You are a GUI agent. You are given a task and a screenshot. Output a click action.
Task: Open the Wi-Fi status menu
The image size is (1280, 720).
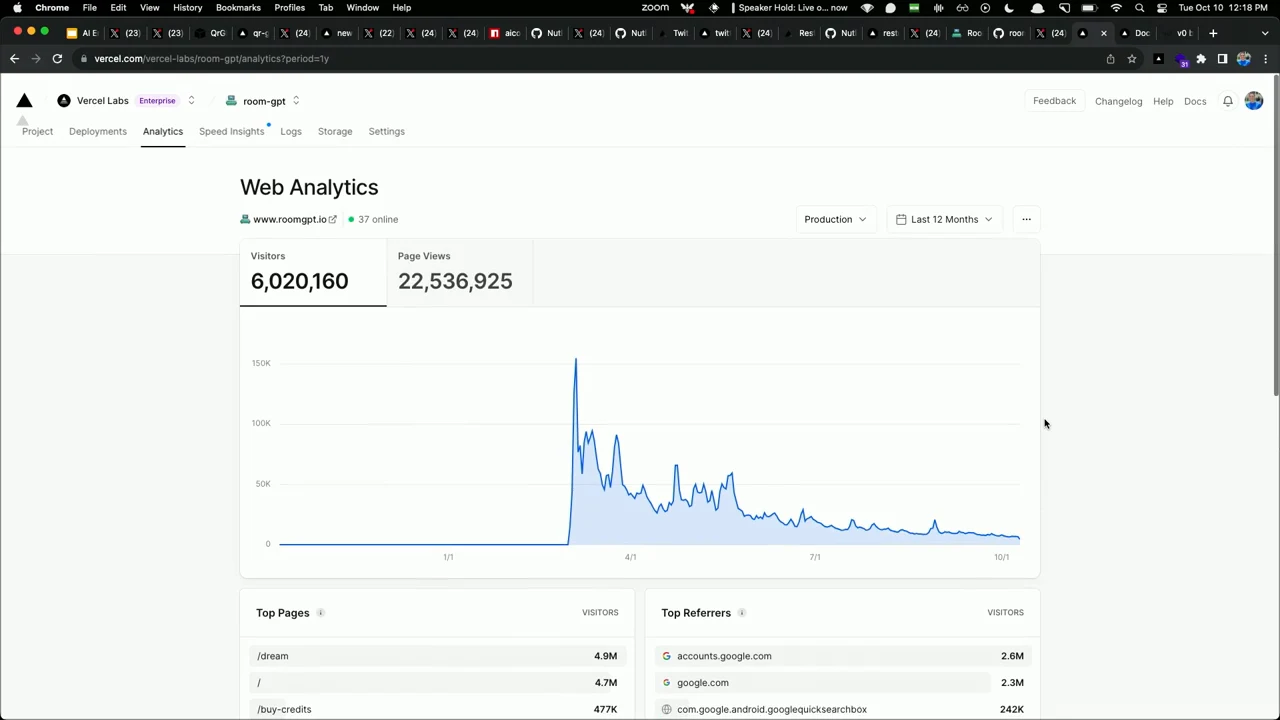tap(1116, 8)
